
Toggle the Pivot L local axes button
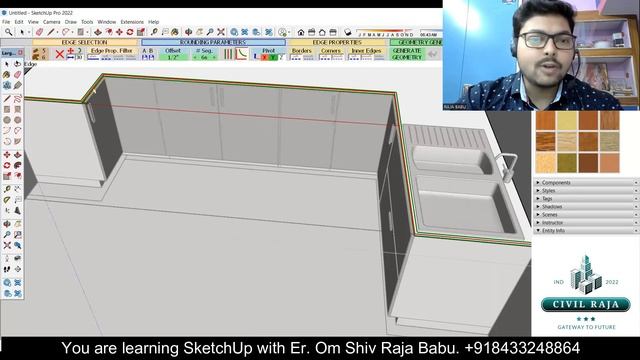point(256,58)
